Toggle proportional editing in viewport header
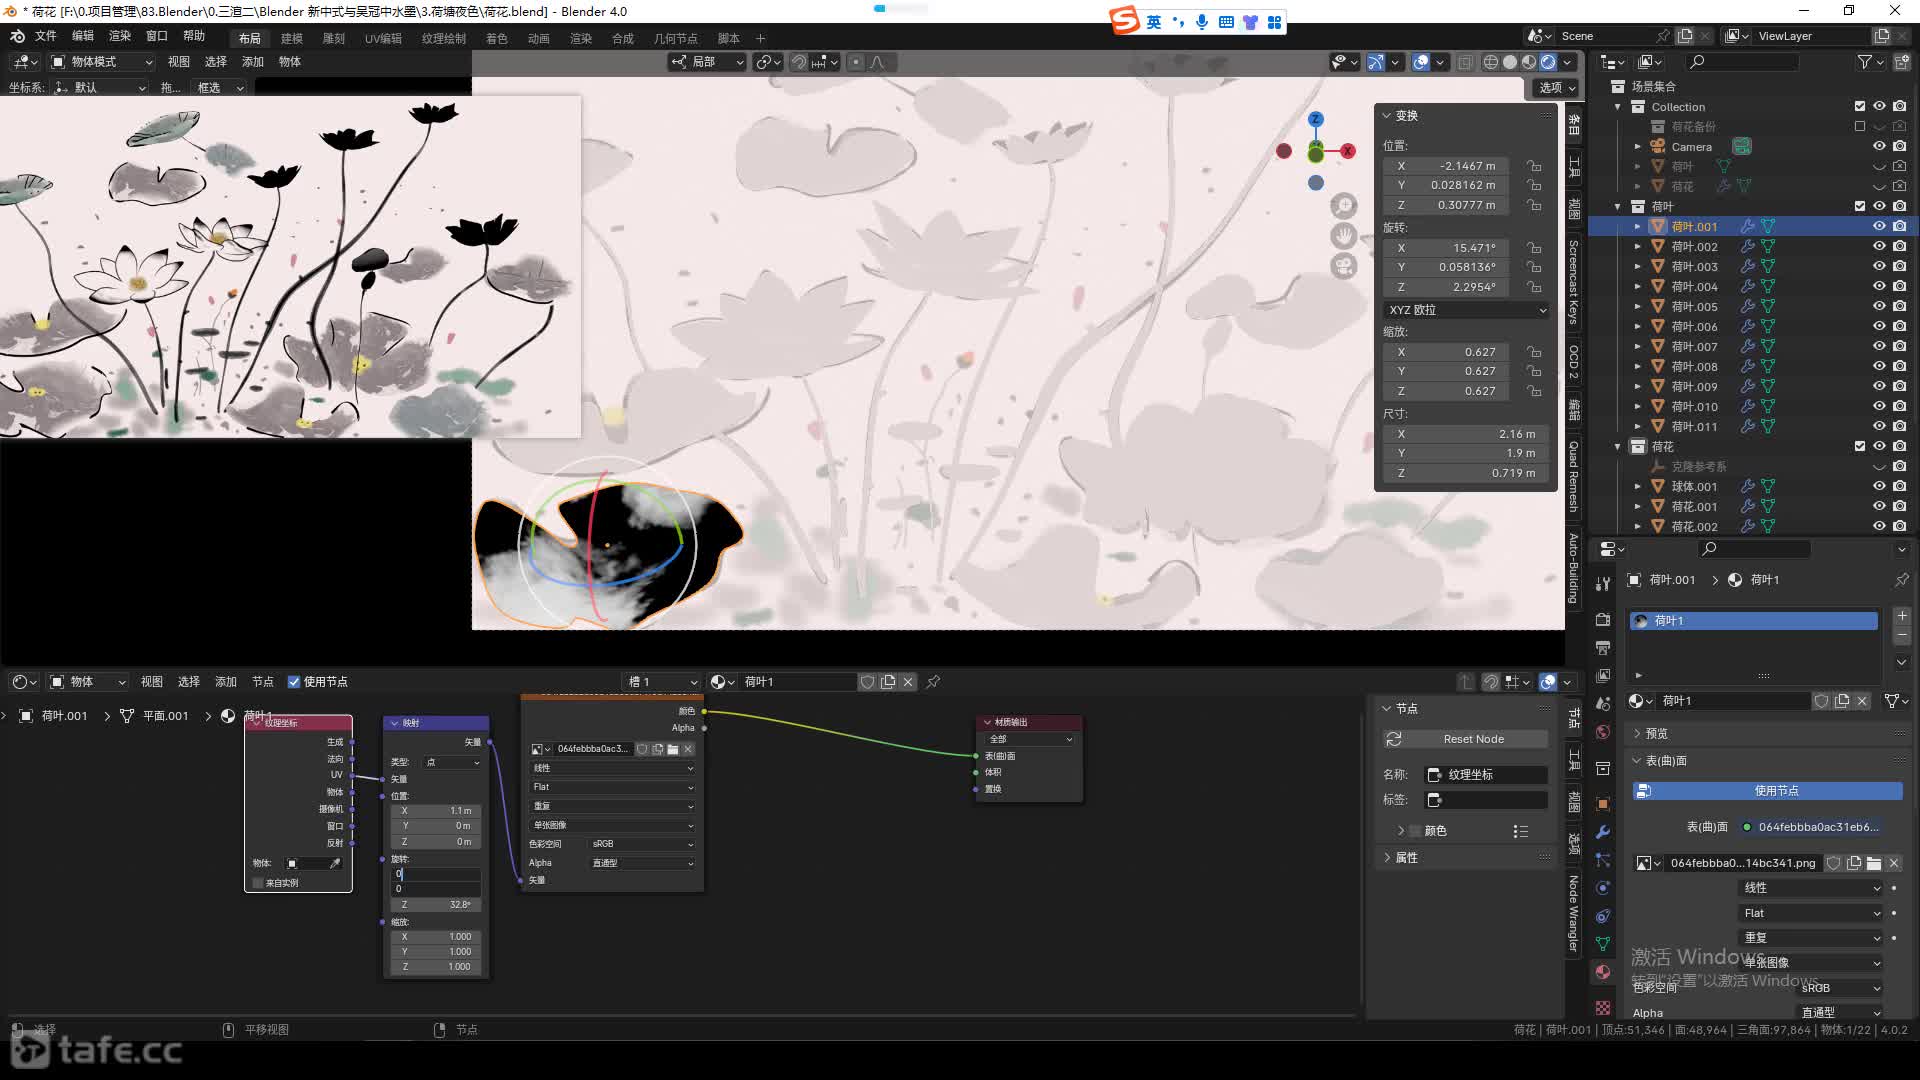The width and height of the screenshot is (1920, 1080). pyautogui.click(x=855, y=62)
